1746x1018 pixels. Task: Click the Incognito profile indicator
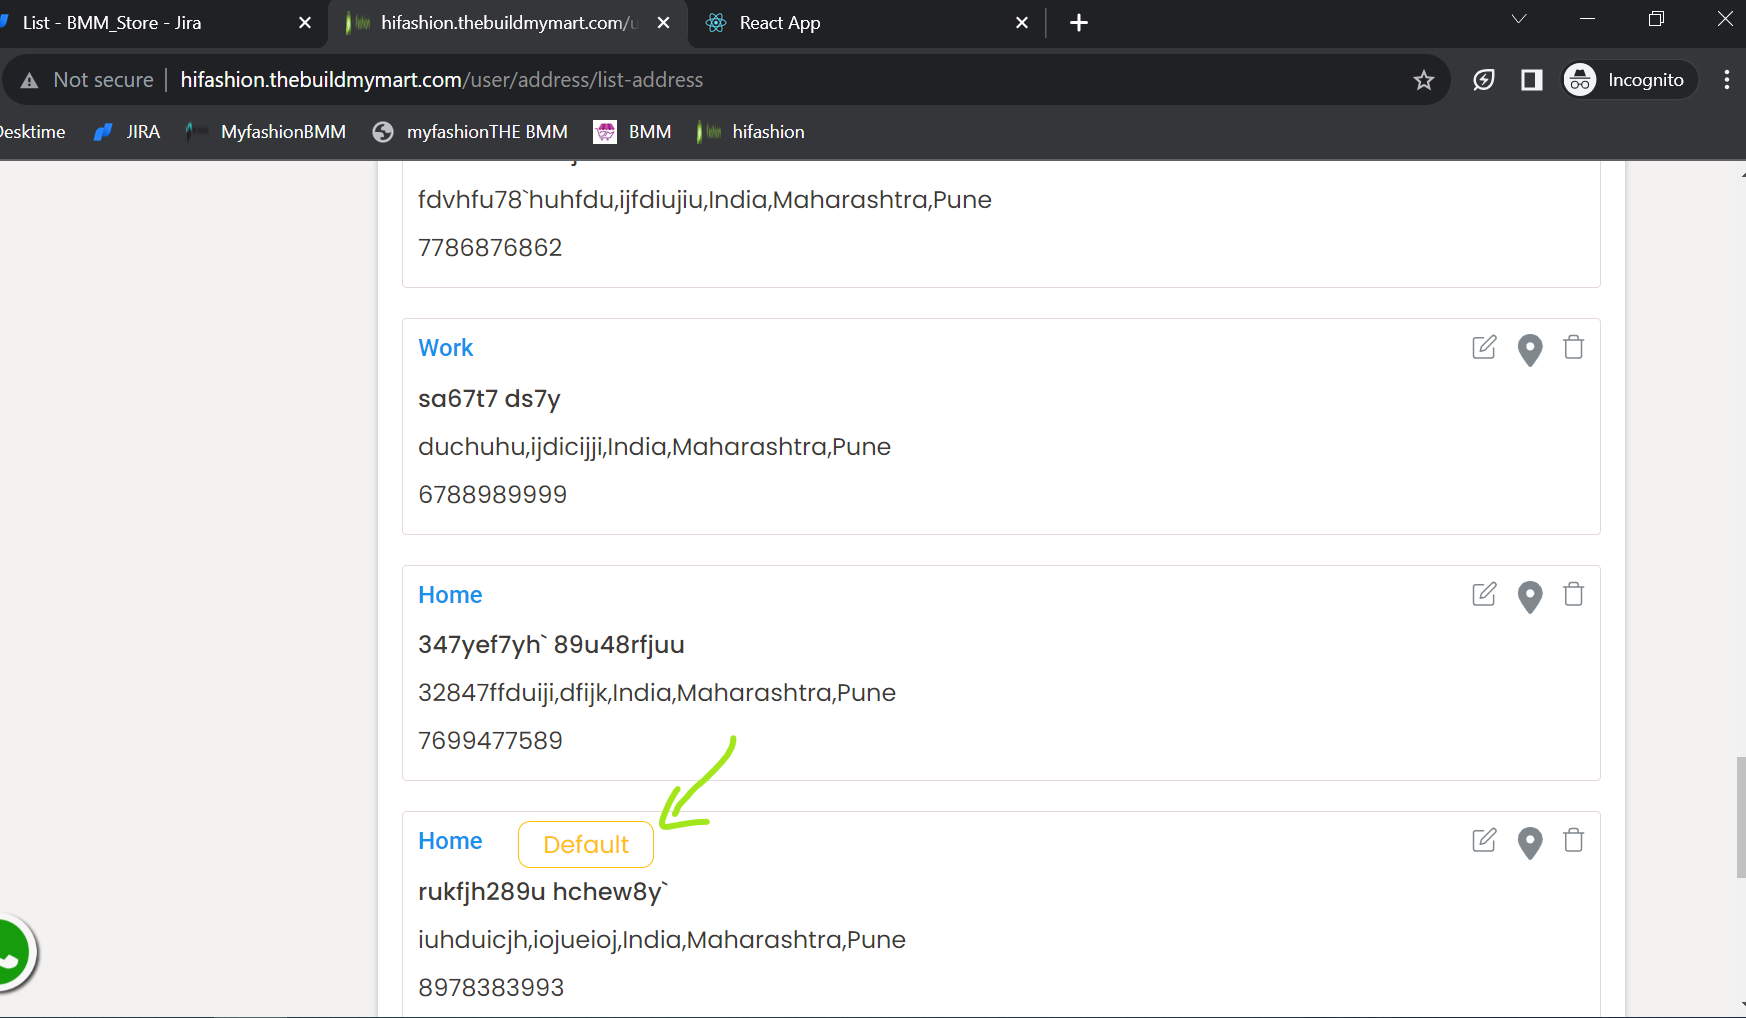[1630, 80]
